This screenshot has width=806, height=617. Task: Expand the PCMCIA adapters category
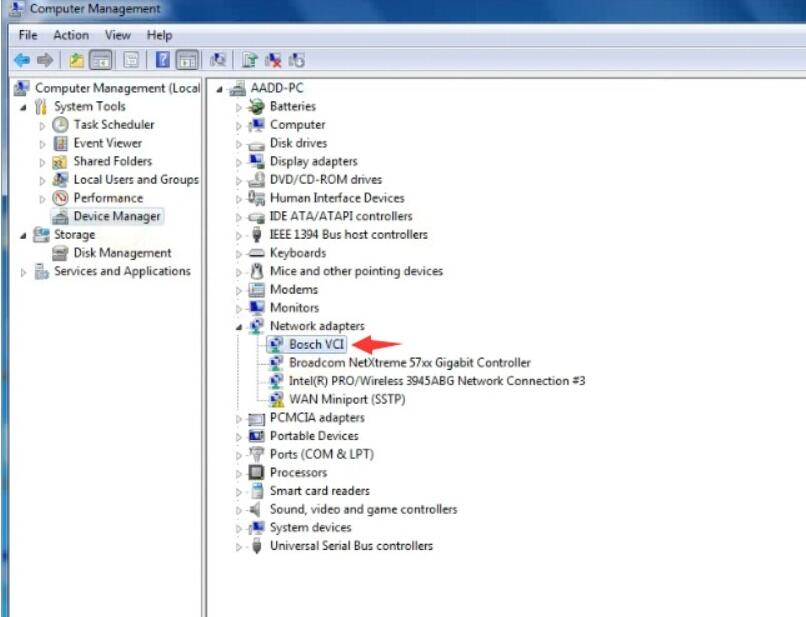239,419
